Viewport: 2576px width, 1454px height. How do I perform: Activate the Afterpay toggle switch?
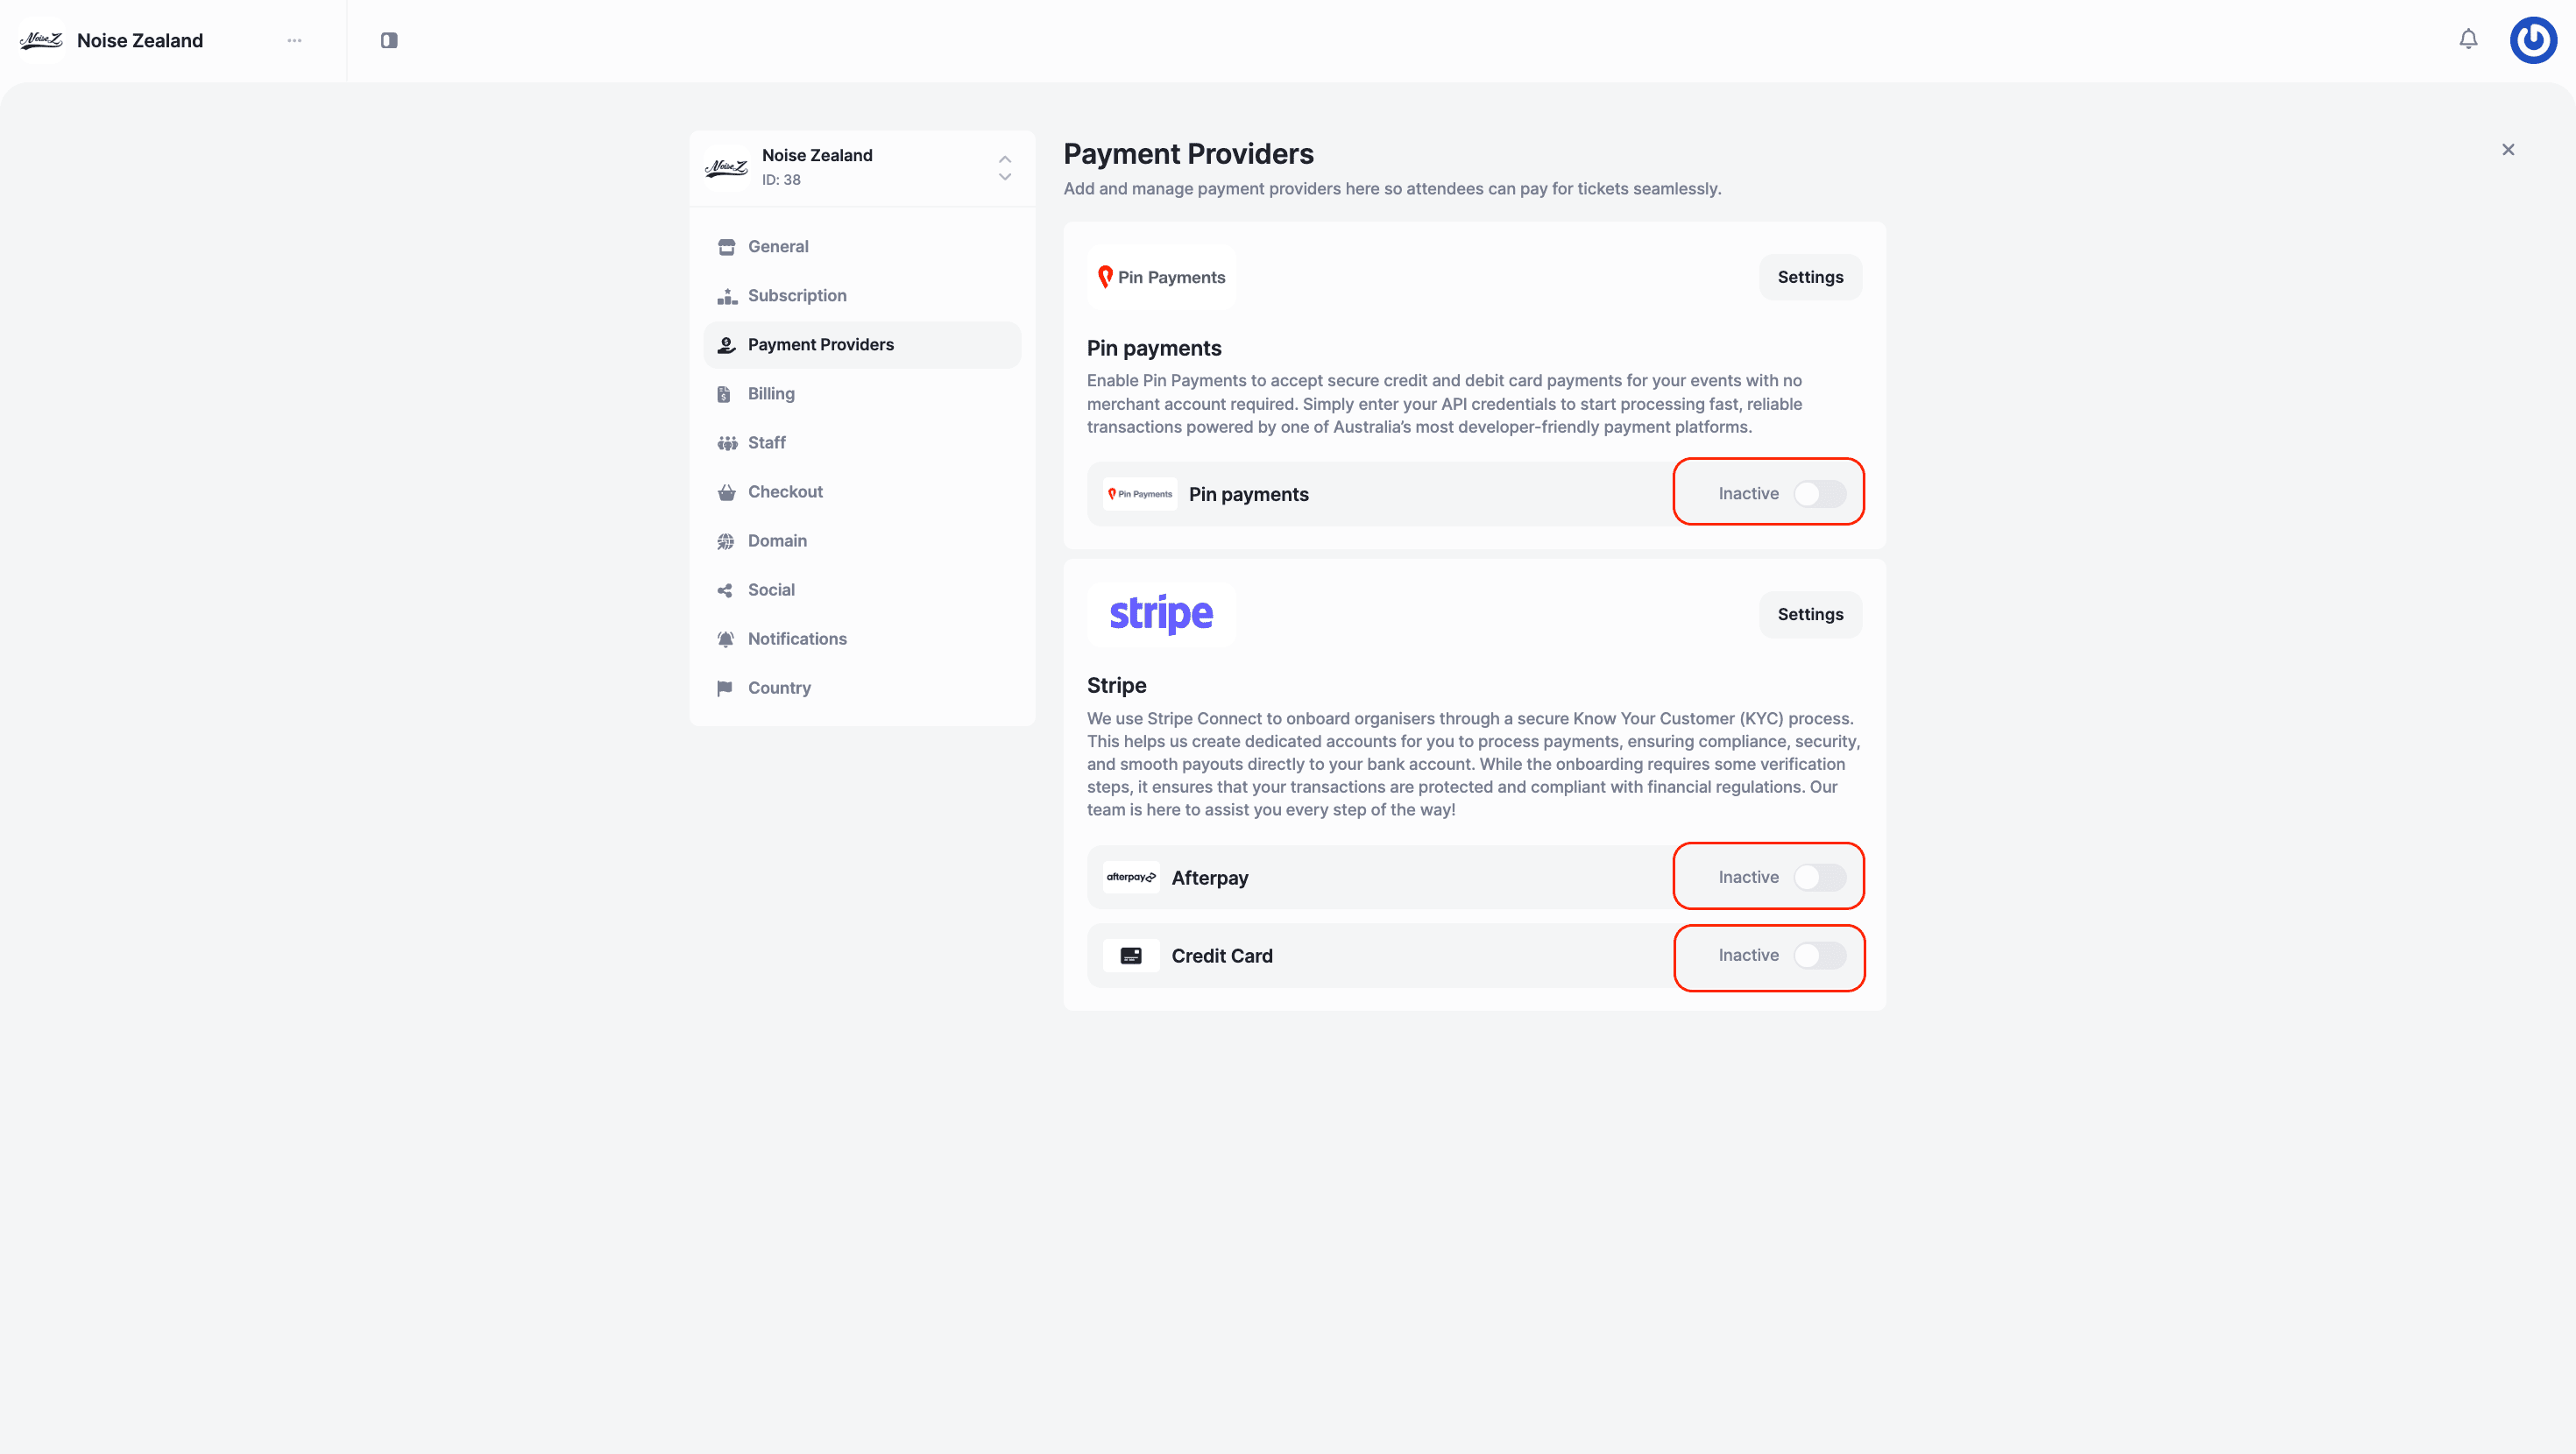click(x=1819, y=877)
